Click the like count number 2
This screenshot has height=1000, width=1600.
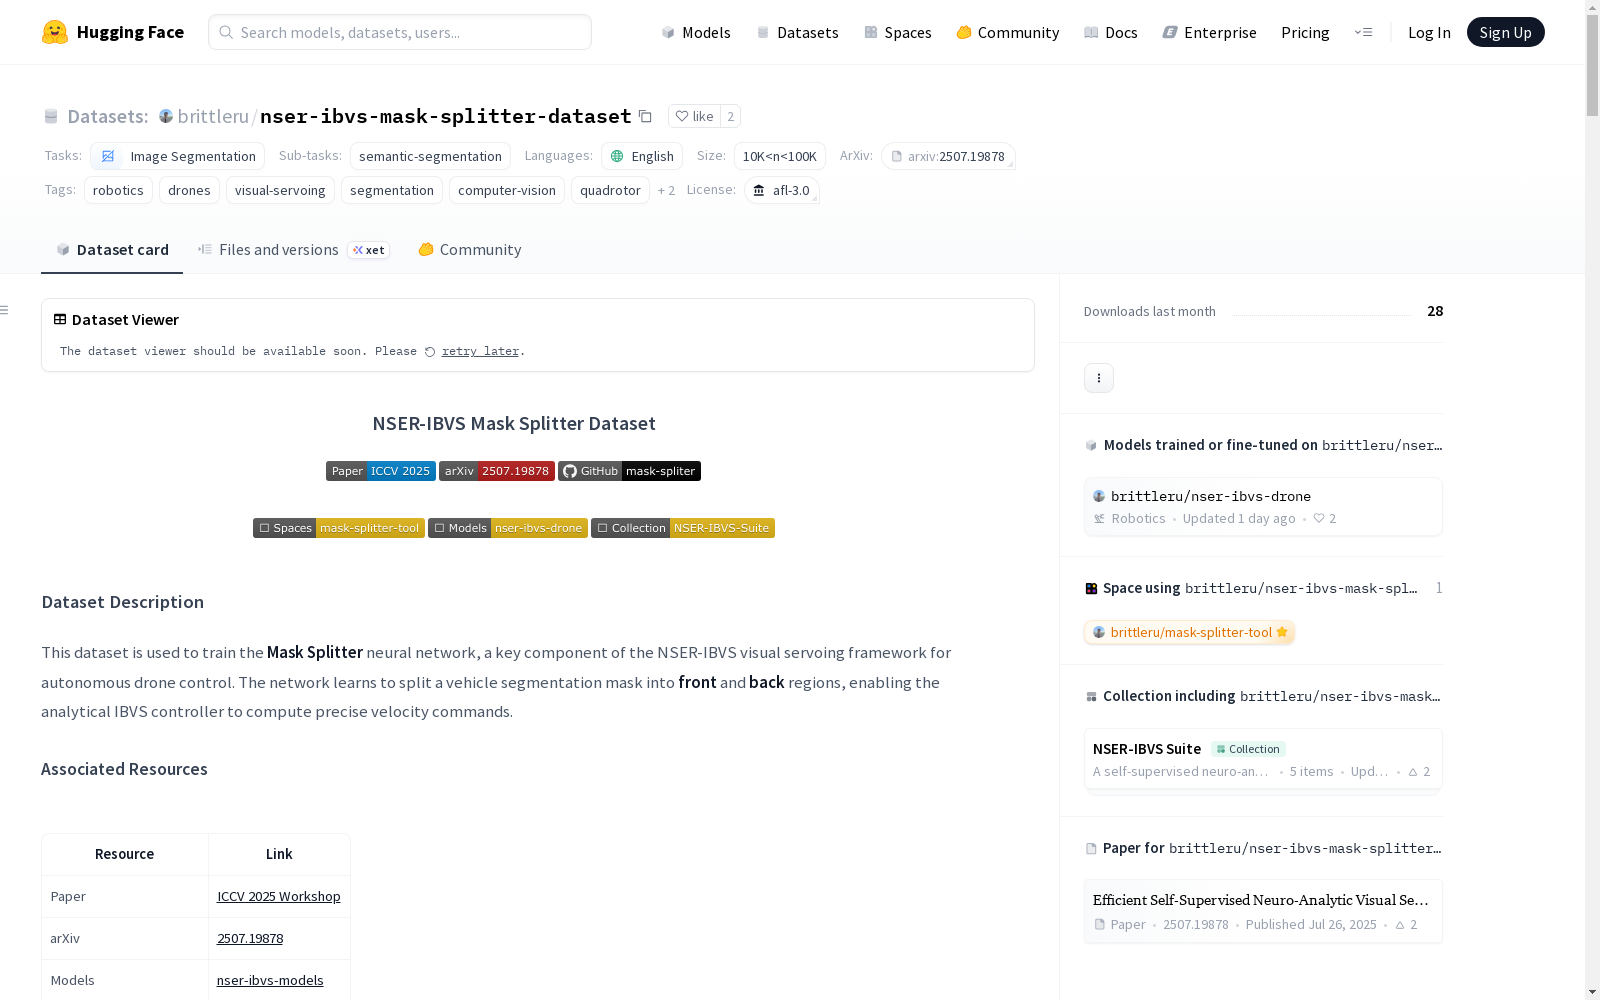731,116
